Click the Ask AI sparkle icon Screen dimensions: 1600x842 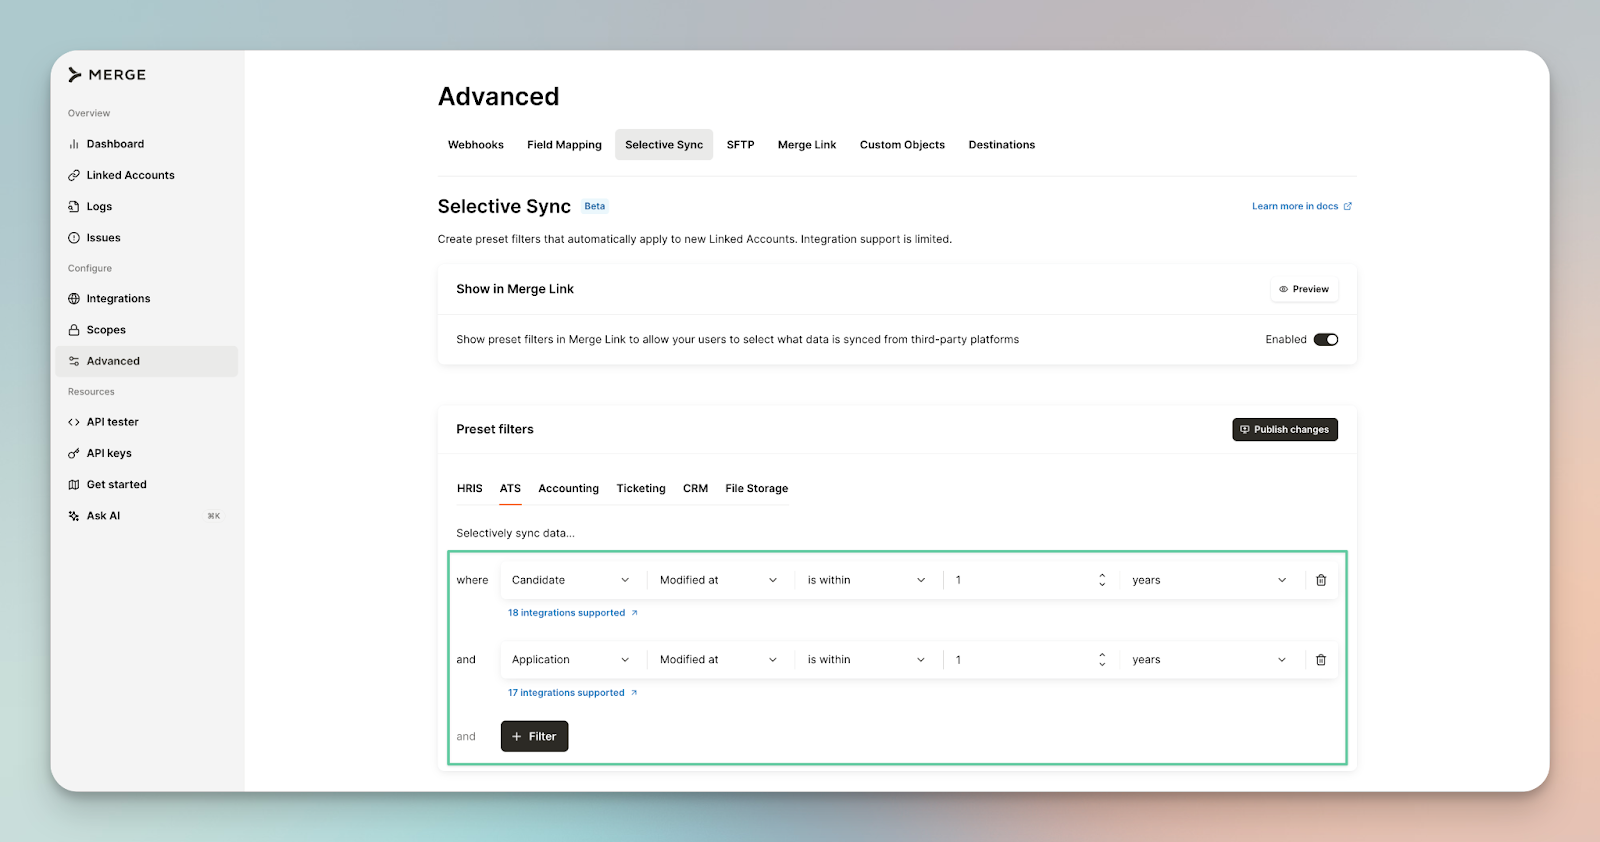click(x=74, y=516)
